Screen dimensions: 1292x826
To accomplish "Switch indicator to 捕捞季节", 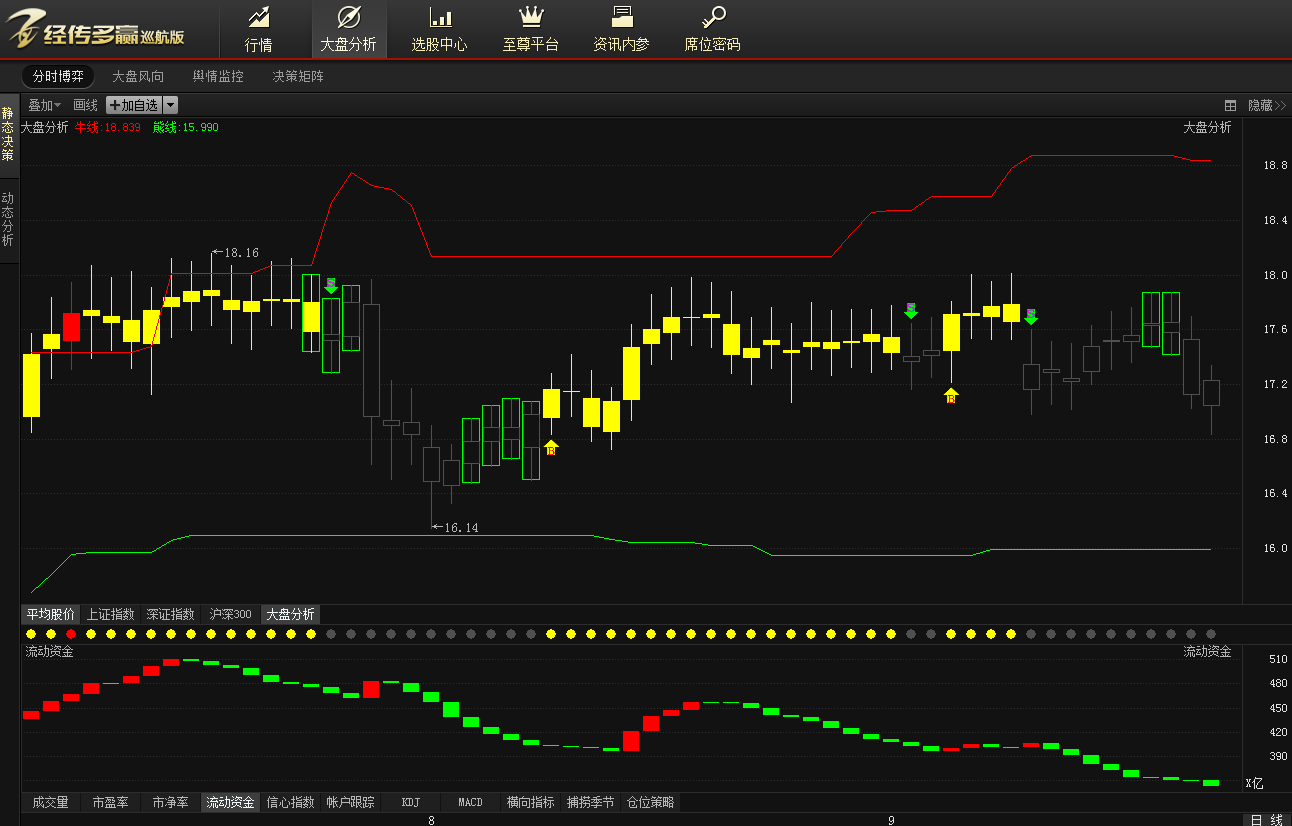I will pyautogui.click(x=590, y=802).
